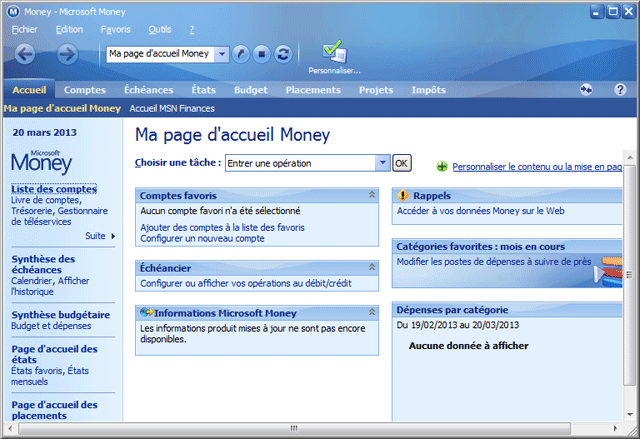Open the Placements tab
This screenshot has width=640, height=439.
pyautogui.click(x=313, y=90)
